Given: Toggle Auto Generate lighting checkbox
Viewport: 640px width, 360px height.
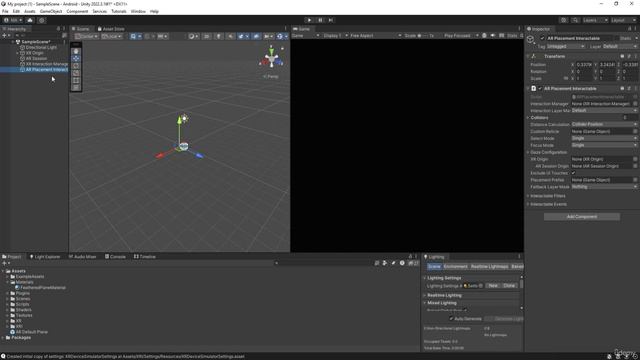Looking at the screenshot, I should point(451,319).
